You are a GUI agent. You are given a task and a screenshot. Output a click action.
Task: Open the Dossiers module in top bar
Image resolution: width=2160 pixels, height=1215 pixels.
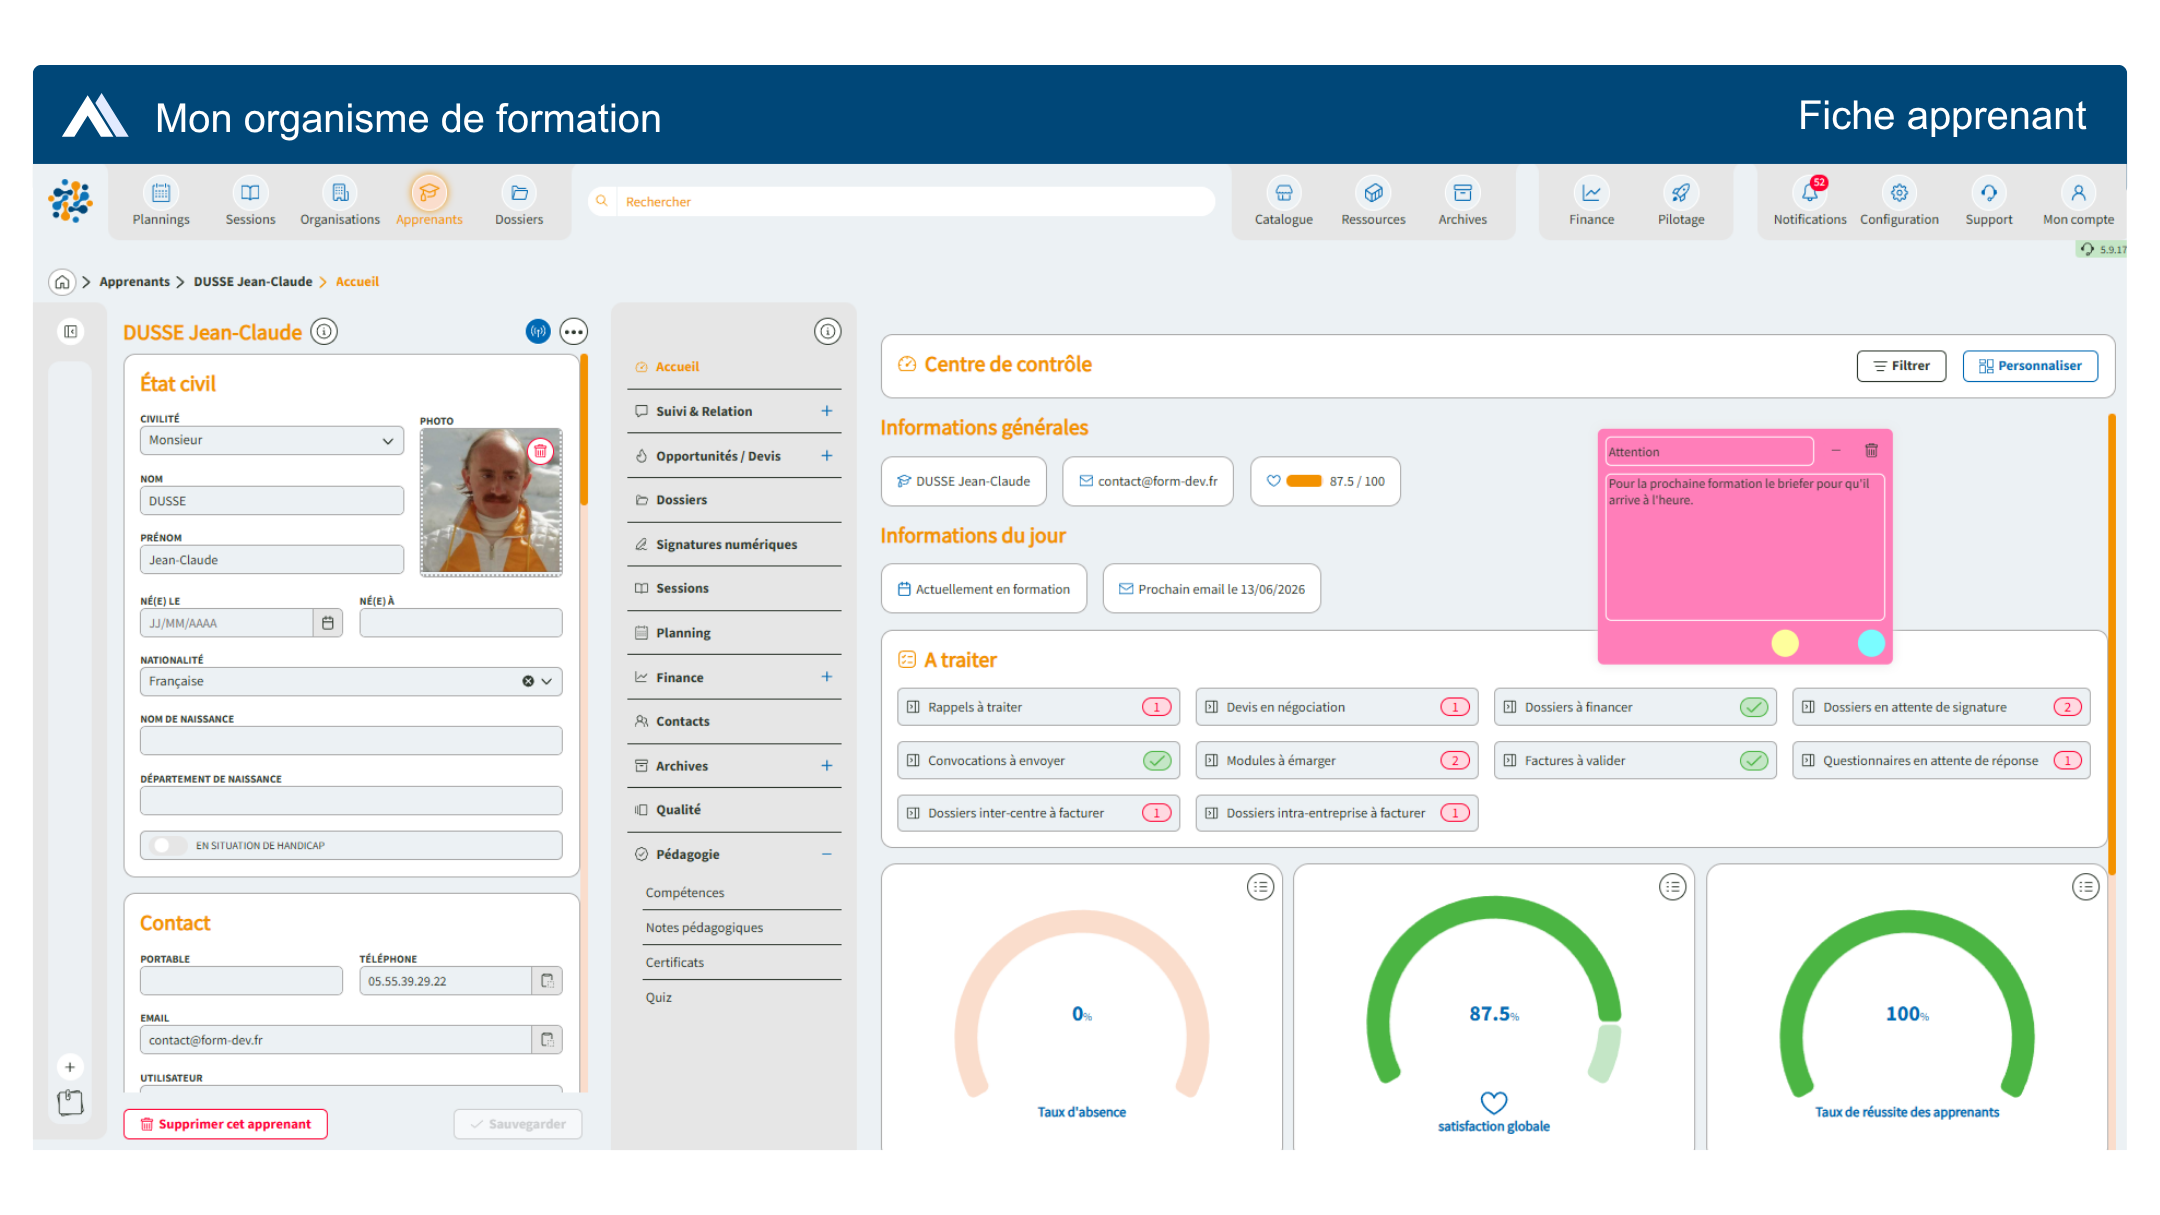click(519, 202)
